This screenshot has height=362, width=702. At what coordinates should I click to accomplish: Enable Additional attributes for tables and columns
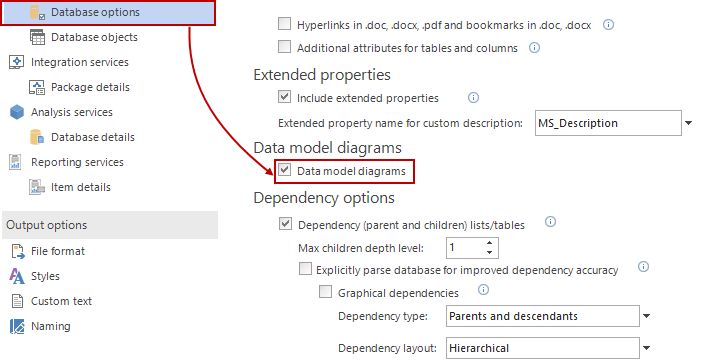coord(284,47)
